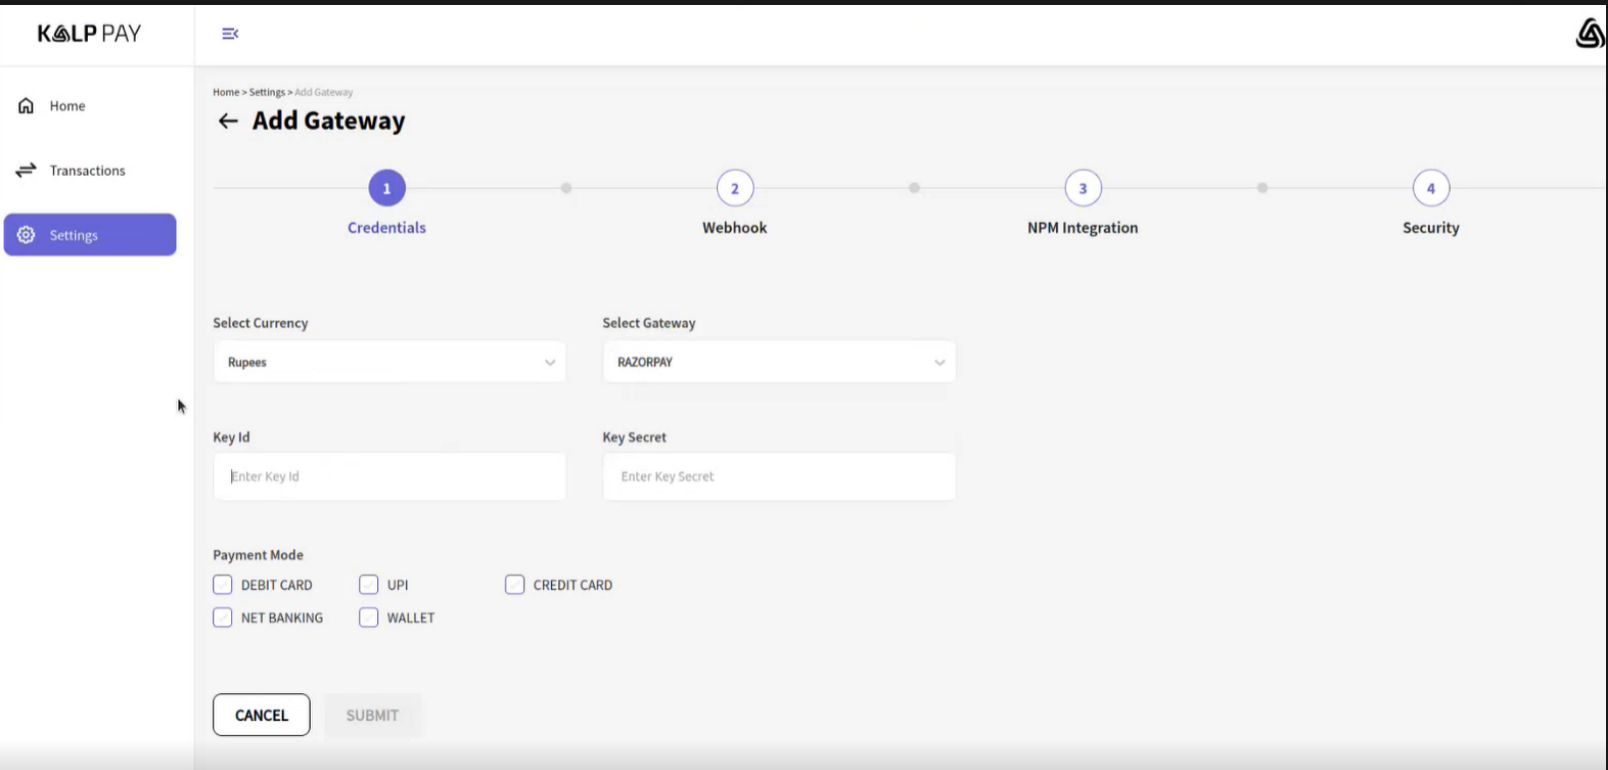Image resolution: width=1608 pixels, height=770 pixels.
Task: Click the back arrow beside Add Gateway
Action: coord(228,121)
